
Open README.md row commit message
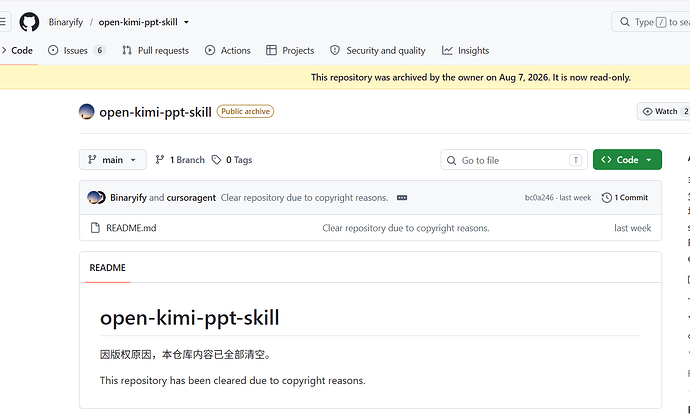click(x=405, y=228)
